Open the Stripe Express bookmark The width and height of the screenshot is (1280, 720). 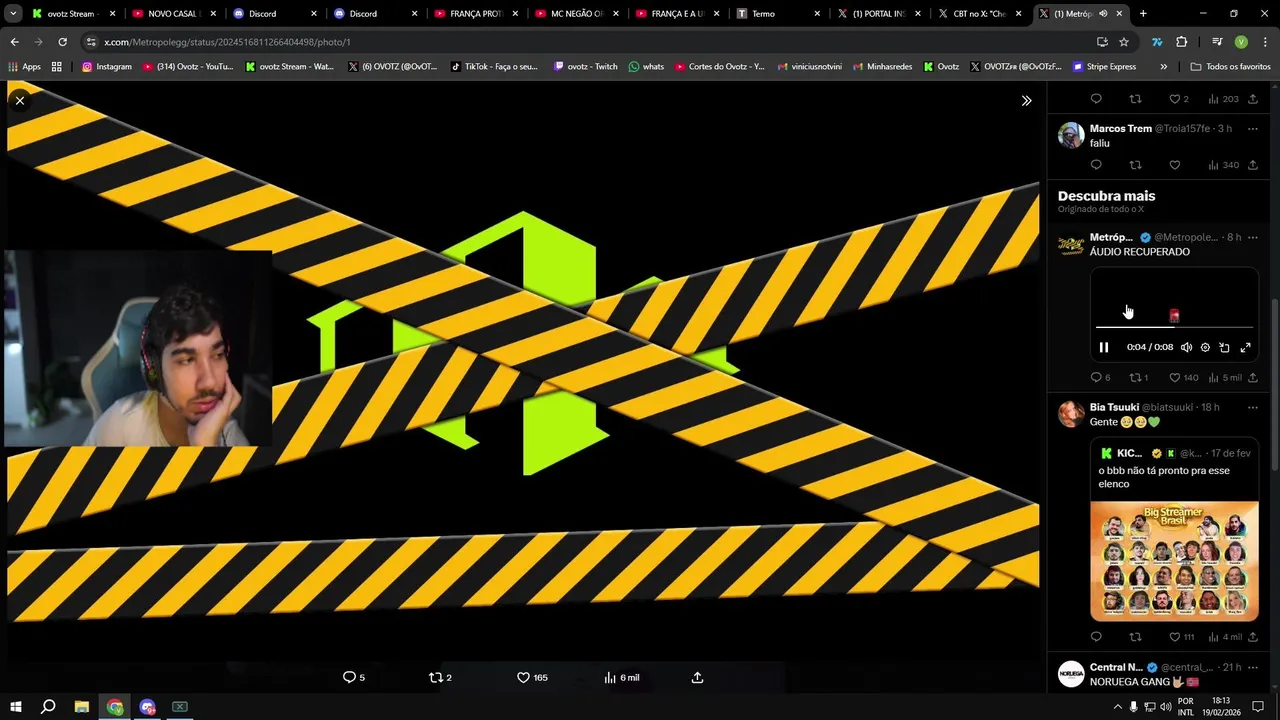pos(1104,66)
